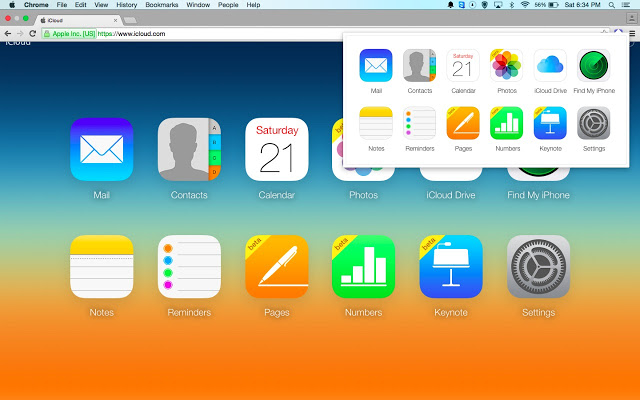Click the Notes icon in popup panel
640x400 pixels.
click(376, 123)
